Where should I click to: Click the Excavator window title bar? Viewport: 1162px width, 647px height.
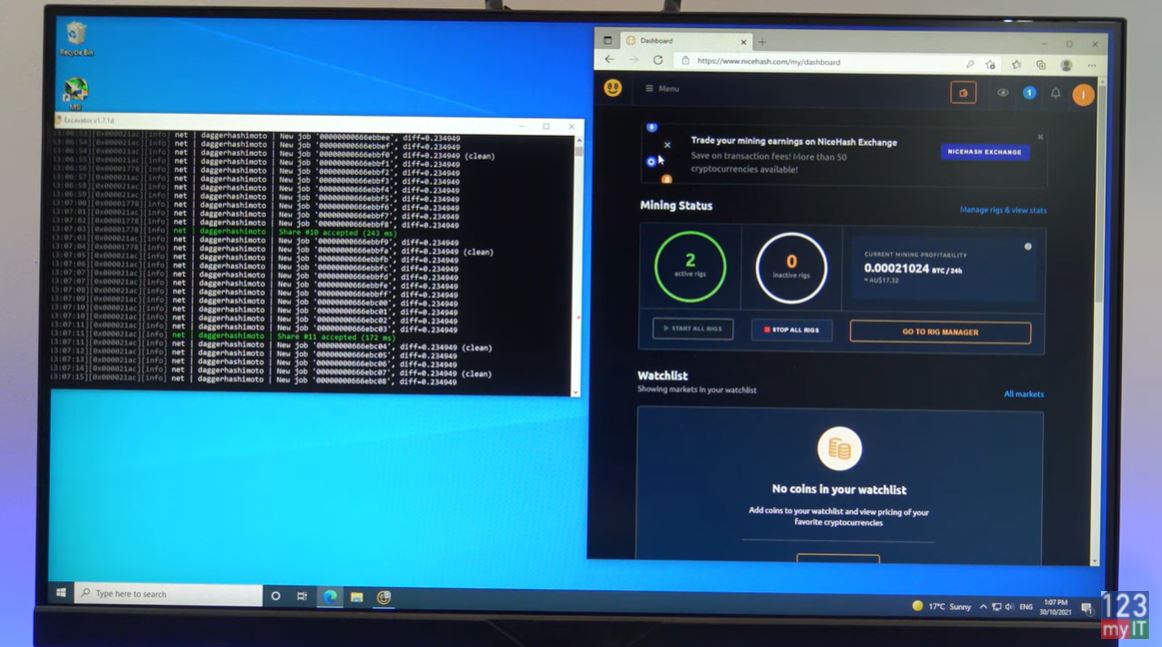pyautogui.click(x=319, y=122)
